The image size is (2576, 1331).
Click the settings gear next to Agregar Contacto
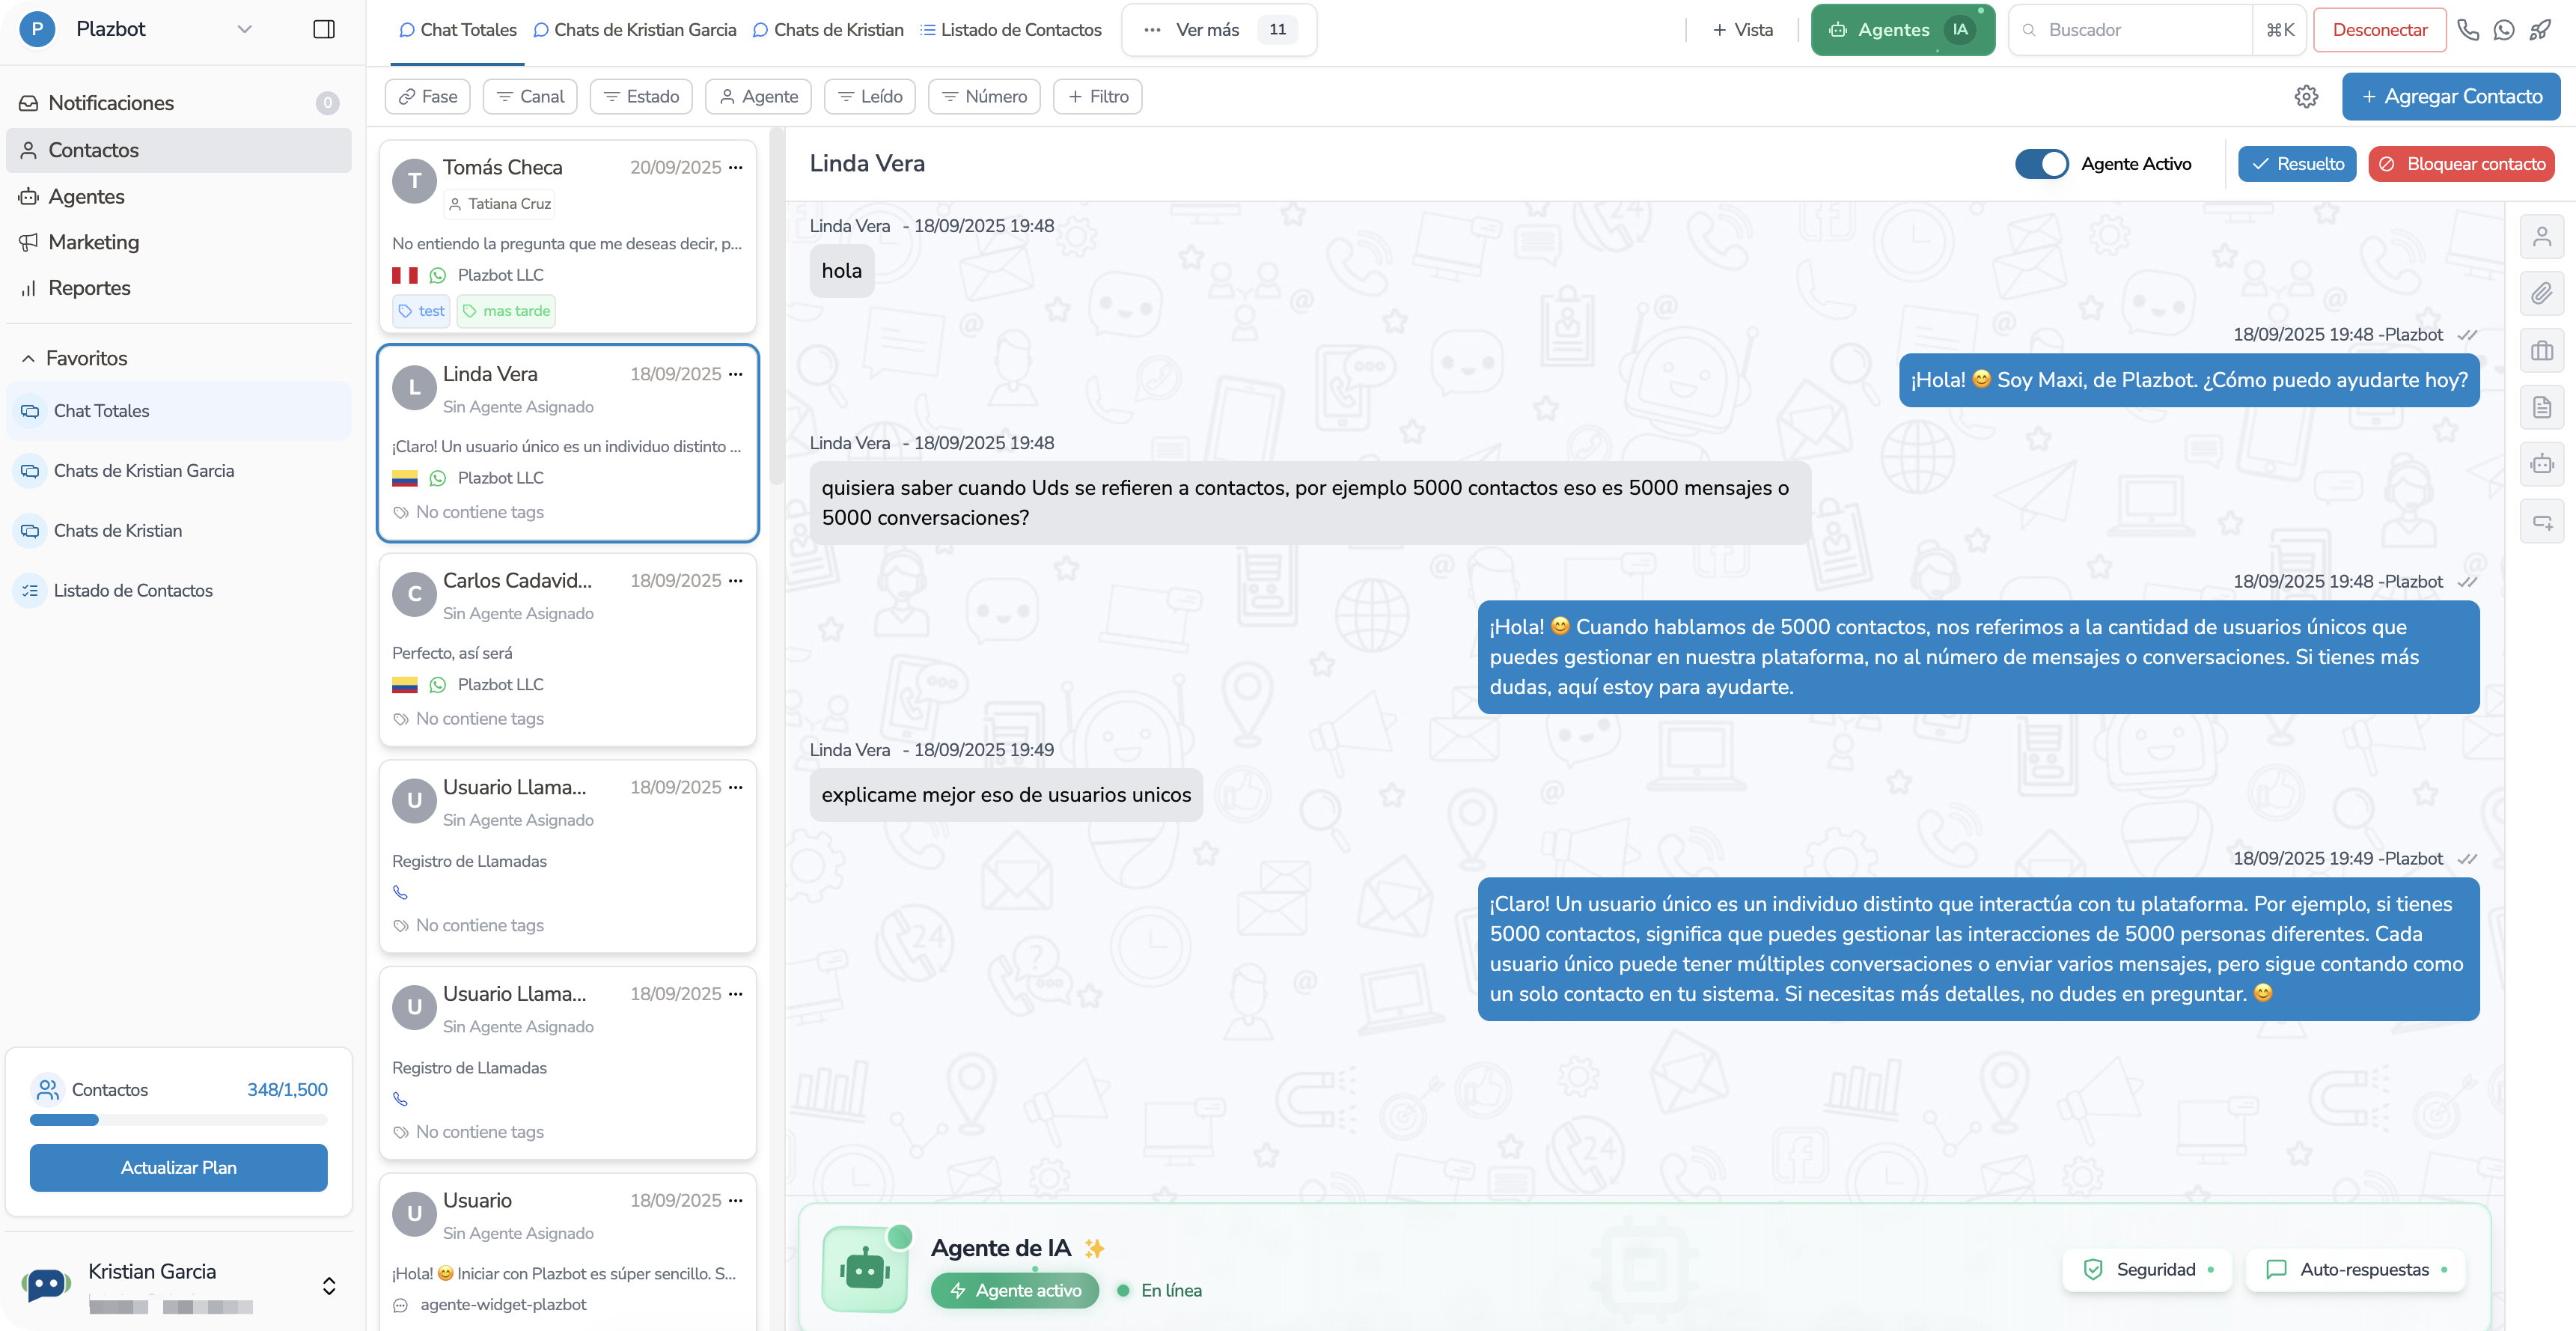click(x=2306, y=97)
